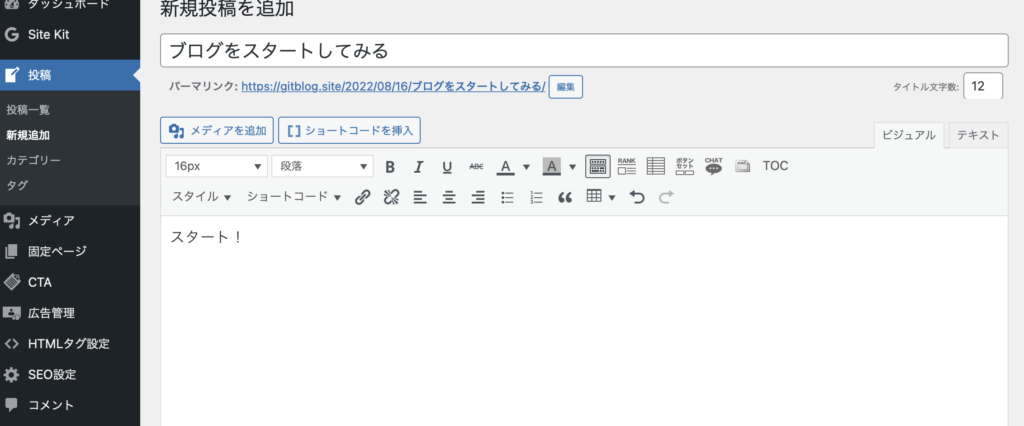This screenshot has width=1024, height=426.
Task: Toggle the bulleted list
Action: click(x=507, y=198)
